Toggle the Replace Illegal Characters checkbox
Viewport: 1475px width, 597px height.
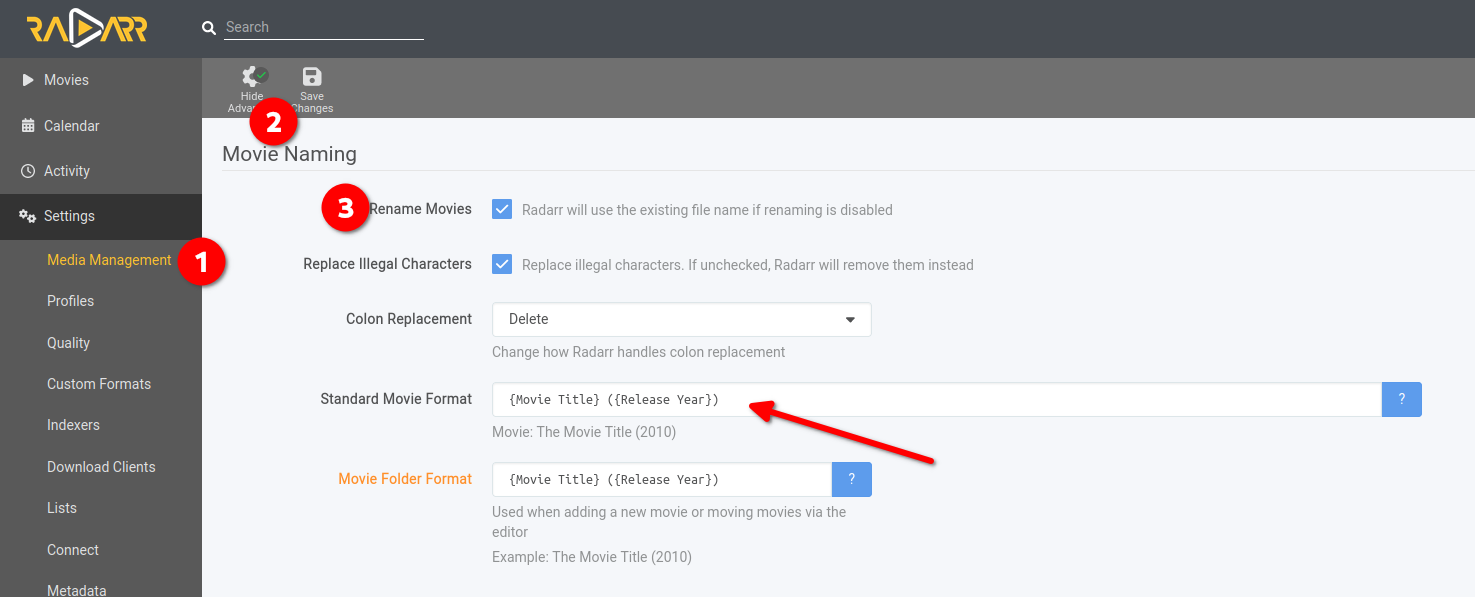pos(502,265)
